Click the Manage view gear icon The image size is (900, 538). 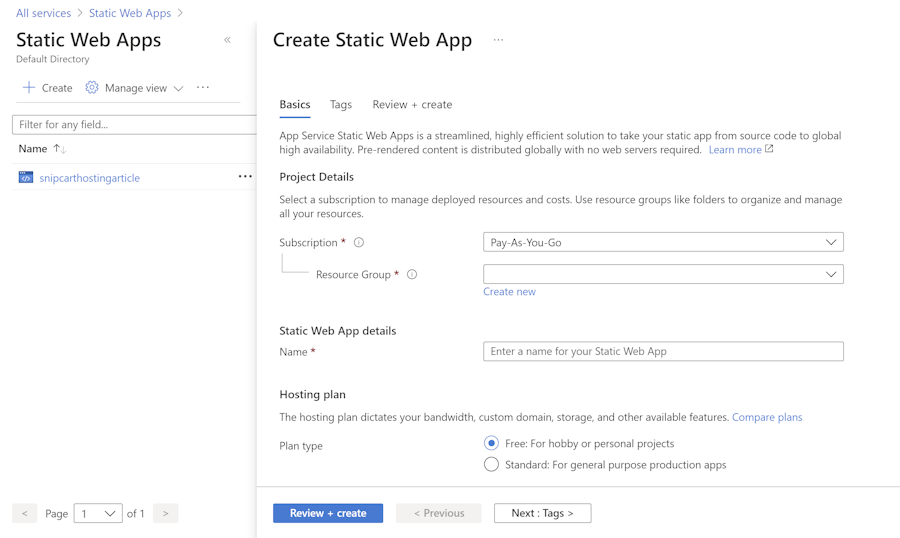92,87
